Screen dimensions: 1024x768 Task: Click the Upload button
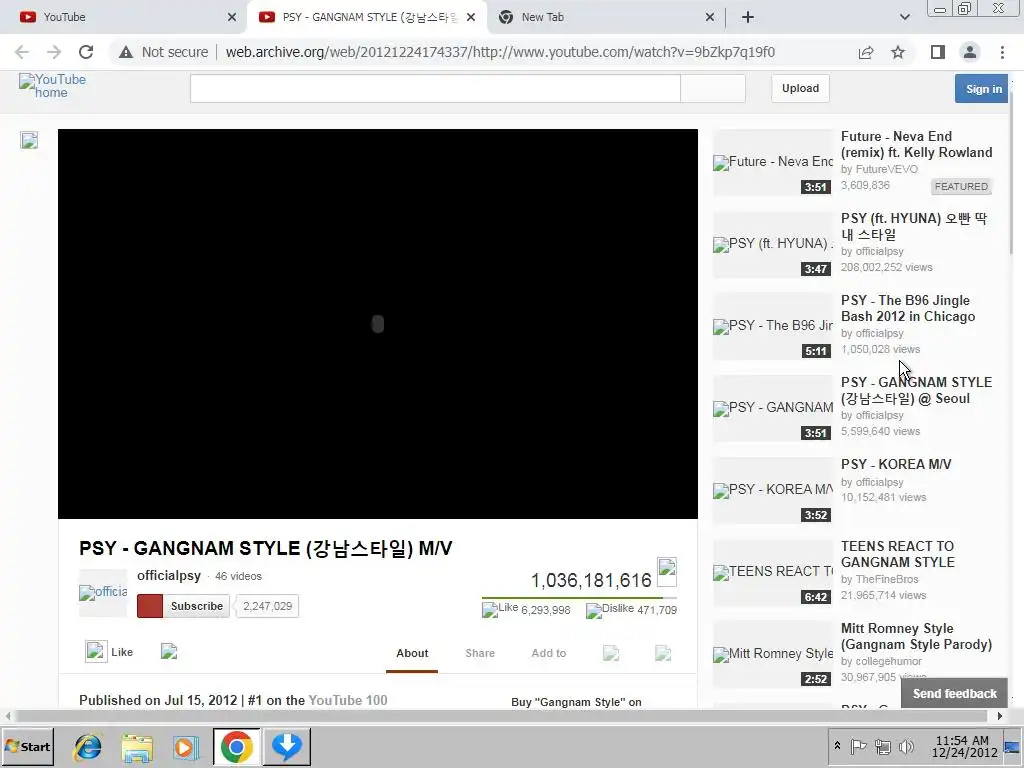tap(800, 88)
